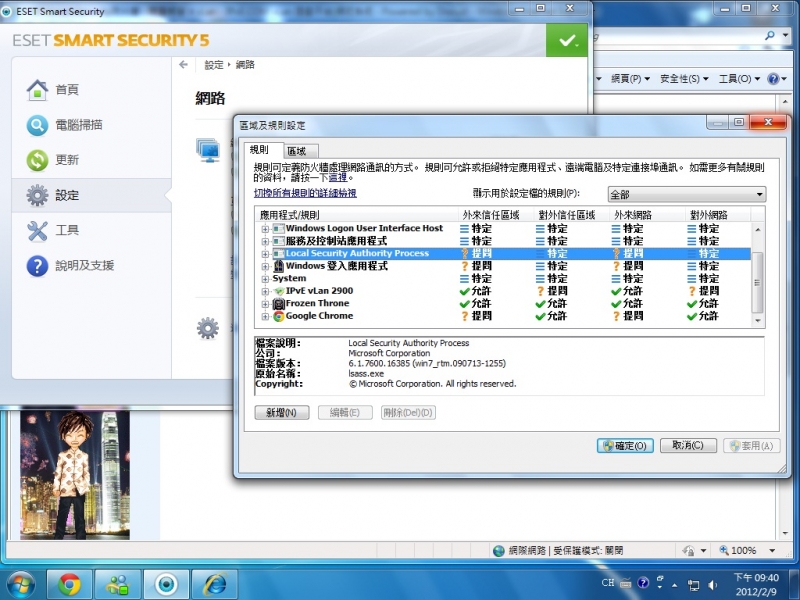Click the green protection status checkmark

(566, 40)
